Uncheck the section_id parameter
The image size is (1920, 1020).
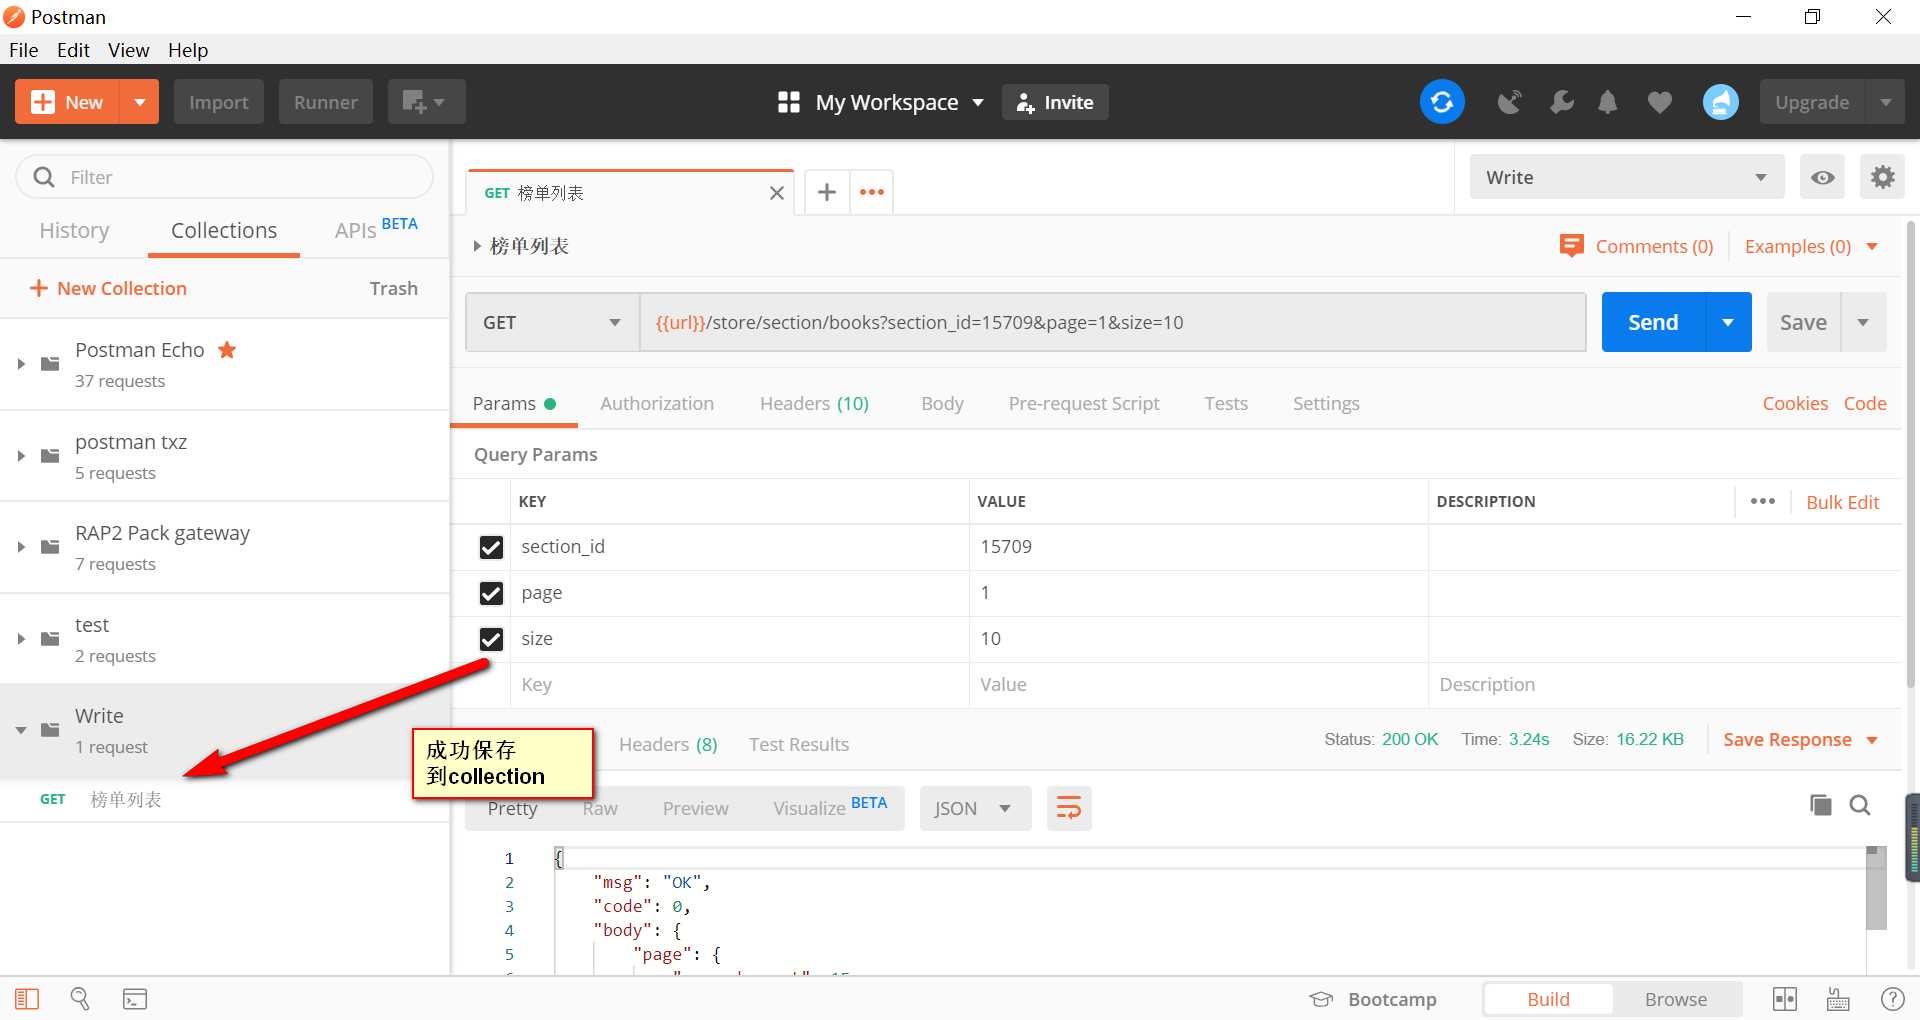click(491, 547)
